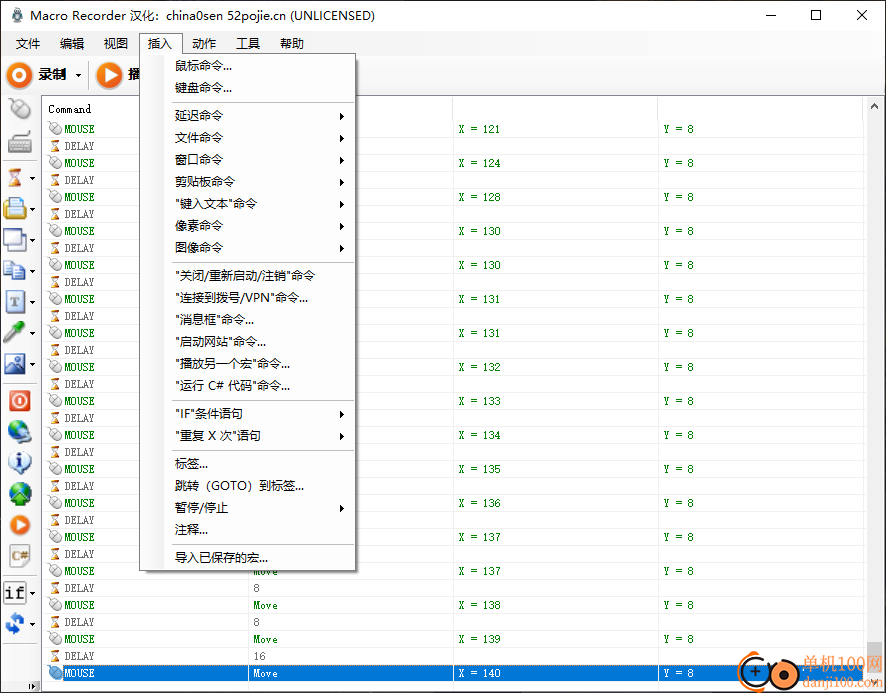Click the eyedropper pixel command icon
The height and width of the screenshot is (693, 886).
[15, 332]
